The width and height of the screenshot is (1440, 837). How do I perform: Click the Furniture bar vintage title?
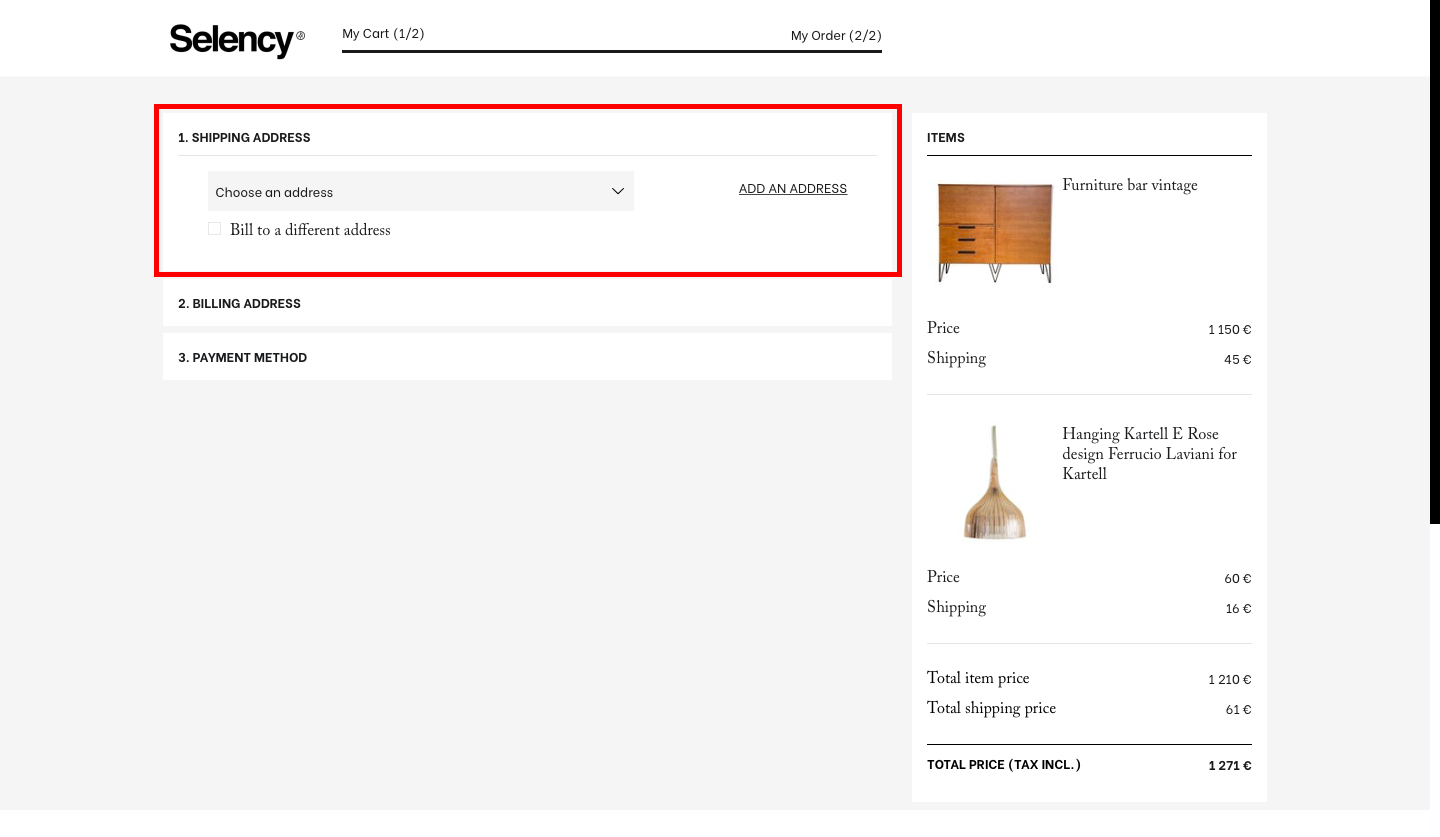pyautogui.click(x=1130, y=186)
